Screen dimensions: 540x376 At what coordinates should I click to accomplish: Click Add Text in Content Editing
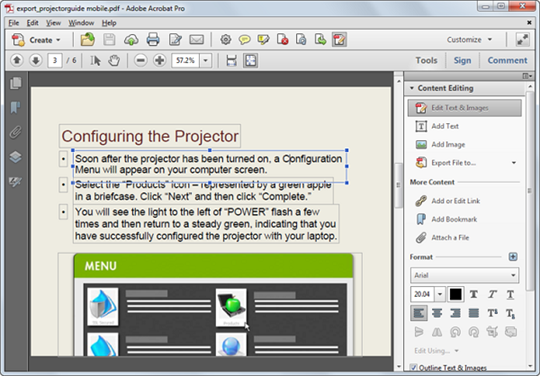click(x=445, y=126)
